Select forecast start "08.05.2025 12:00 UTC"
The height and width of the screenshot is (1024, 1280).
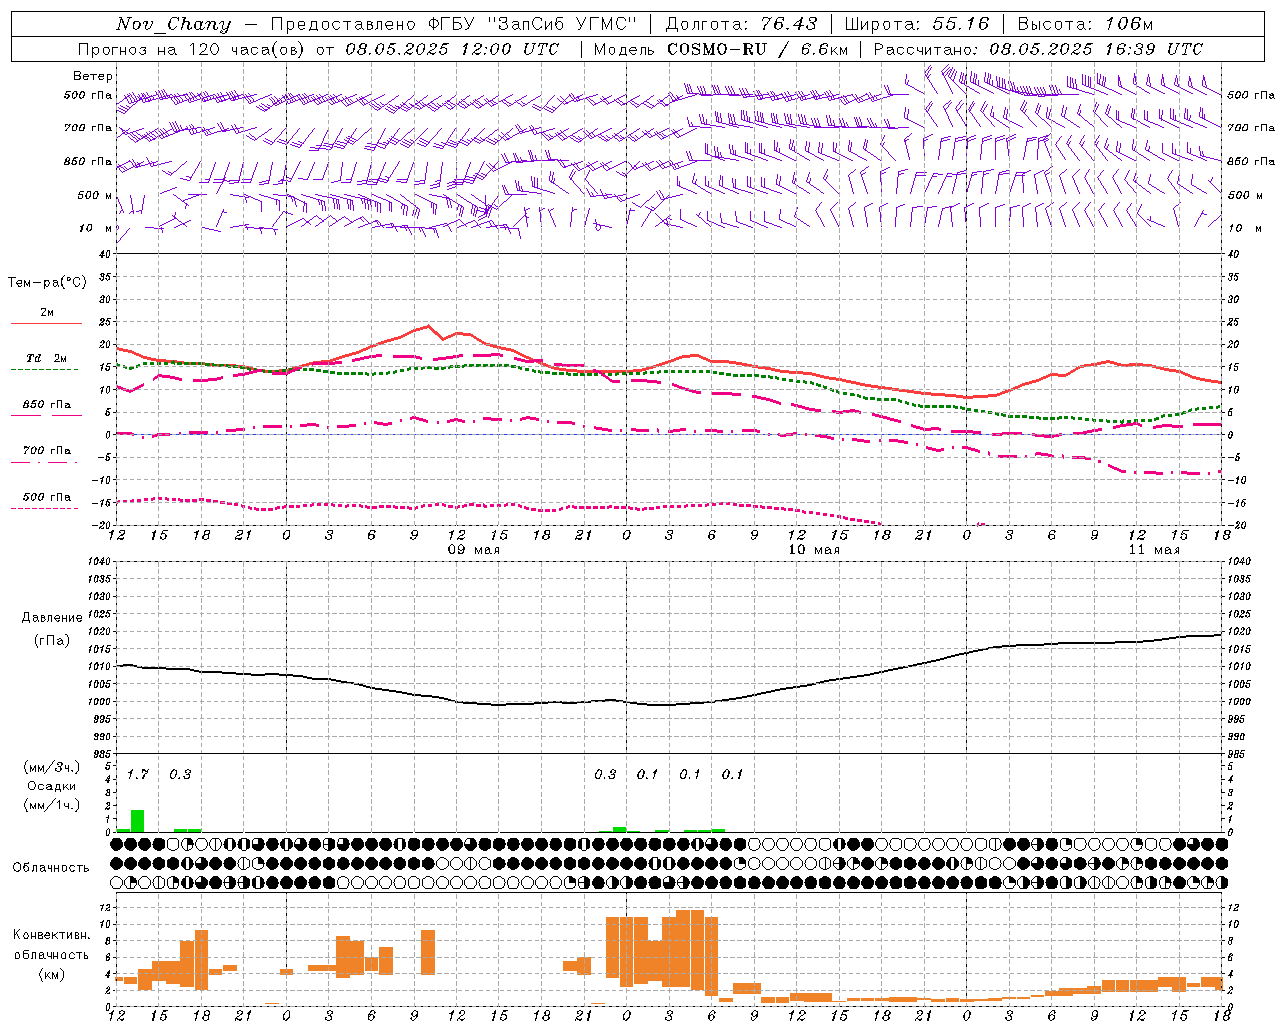tap(452, 49)
